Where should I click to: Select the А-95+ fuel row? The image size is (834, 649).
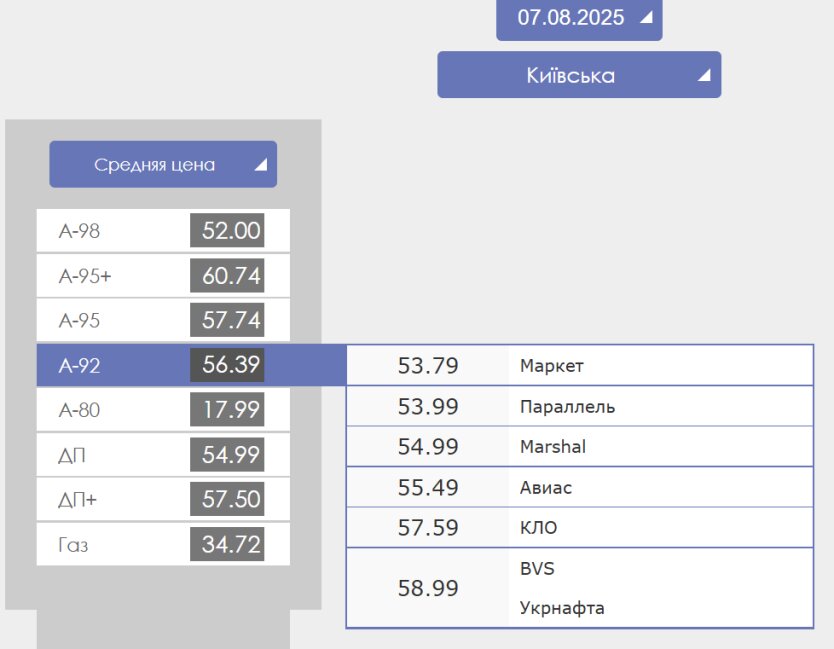[x=163, y=276]
